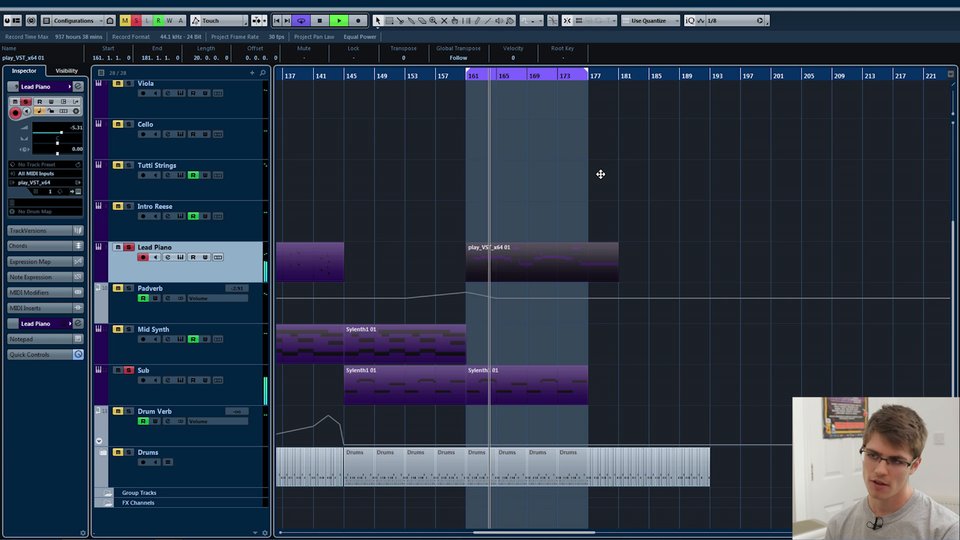Click the FX Channels folder row
Image resolution: width=960 pixels, height=540 pixels.
click(x=181, y=503)
